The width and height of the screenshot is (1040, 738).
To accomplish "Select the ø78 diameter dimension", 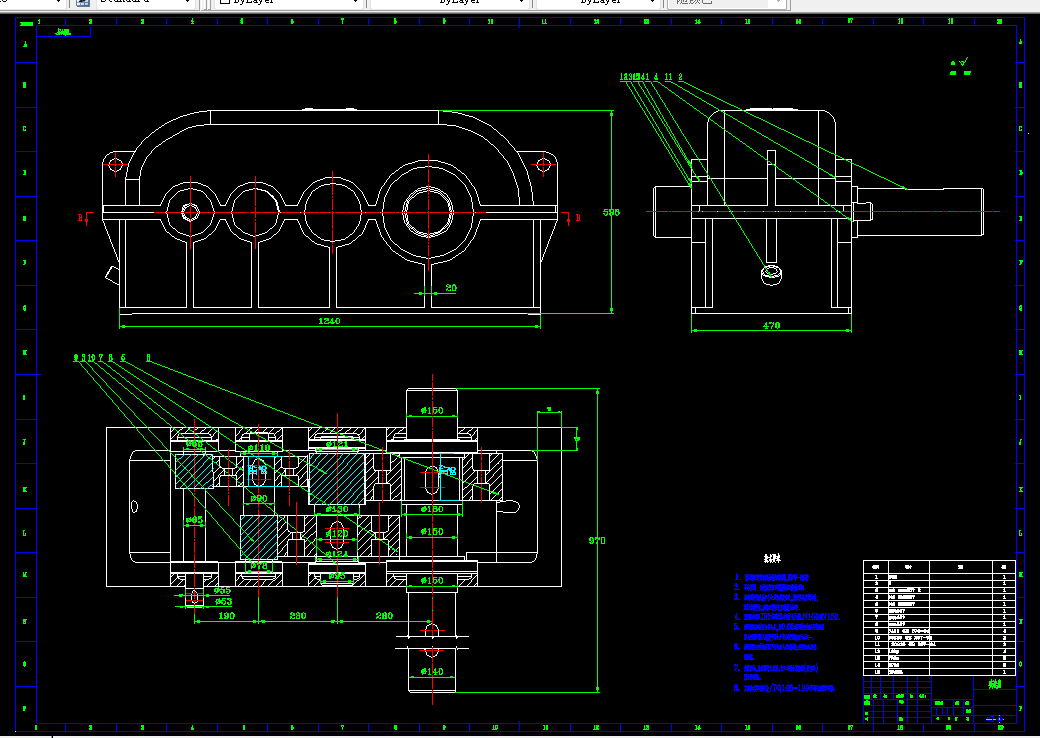I will pos(259,566).
